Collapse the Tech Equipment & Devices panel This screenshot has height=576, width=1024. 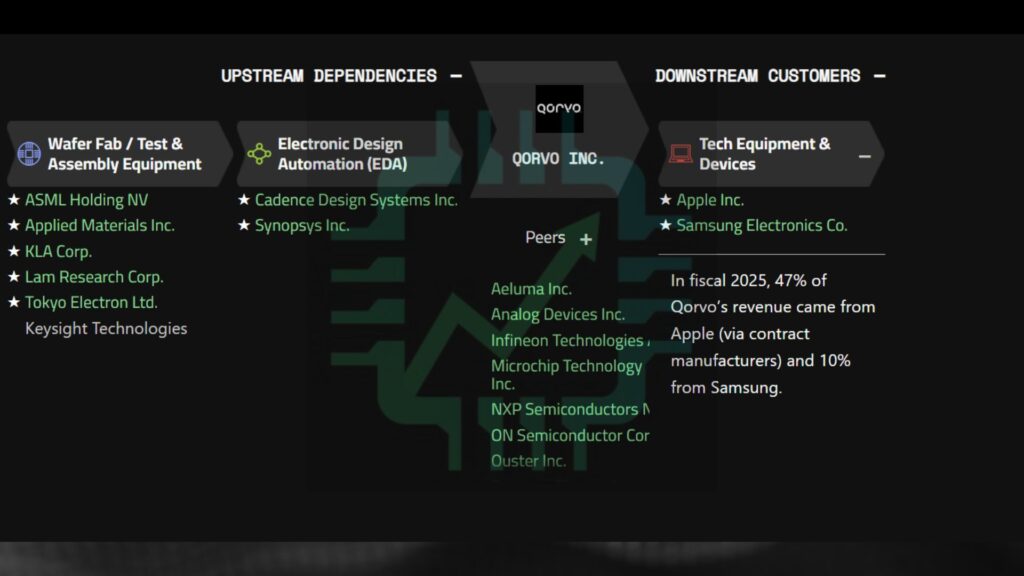pos(864,157)
